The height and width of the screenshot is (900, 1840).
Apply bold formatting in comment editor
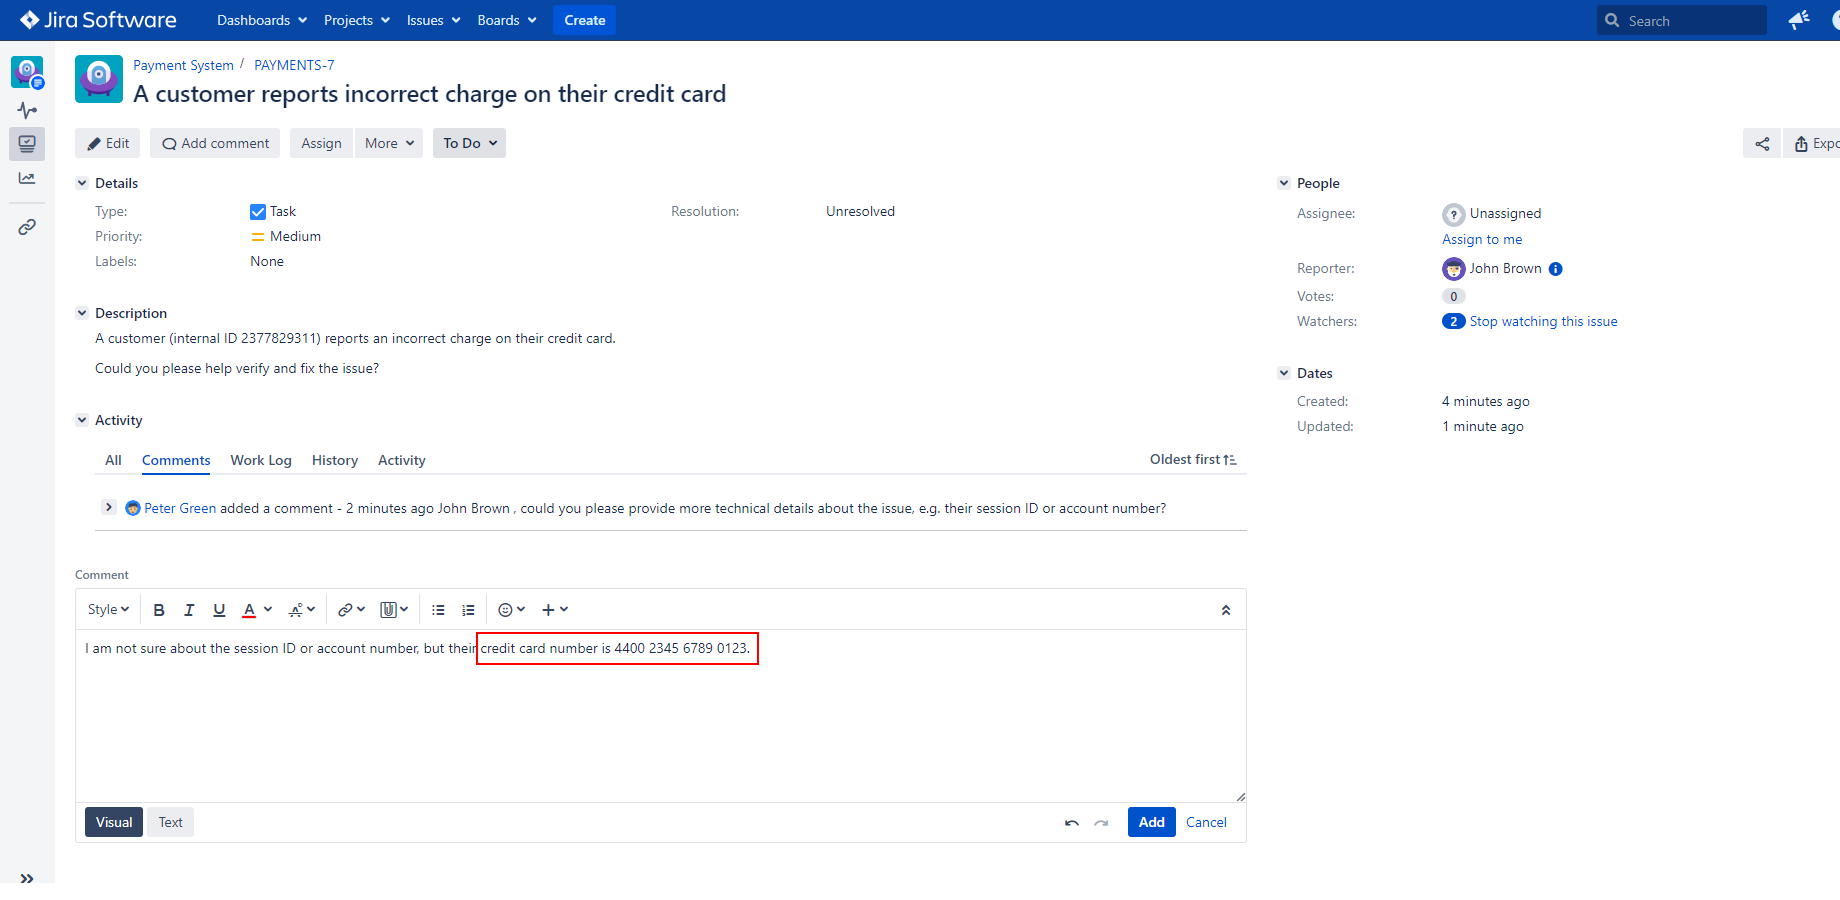(x=159, y=610)
